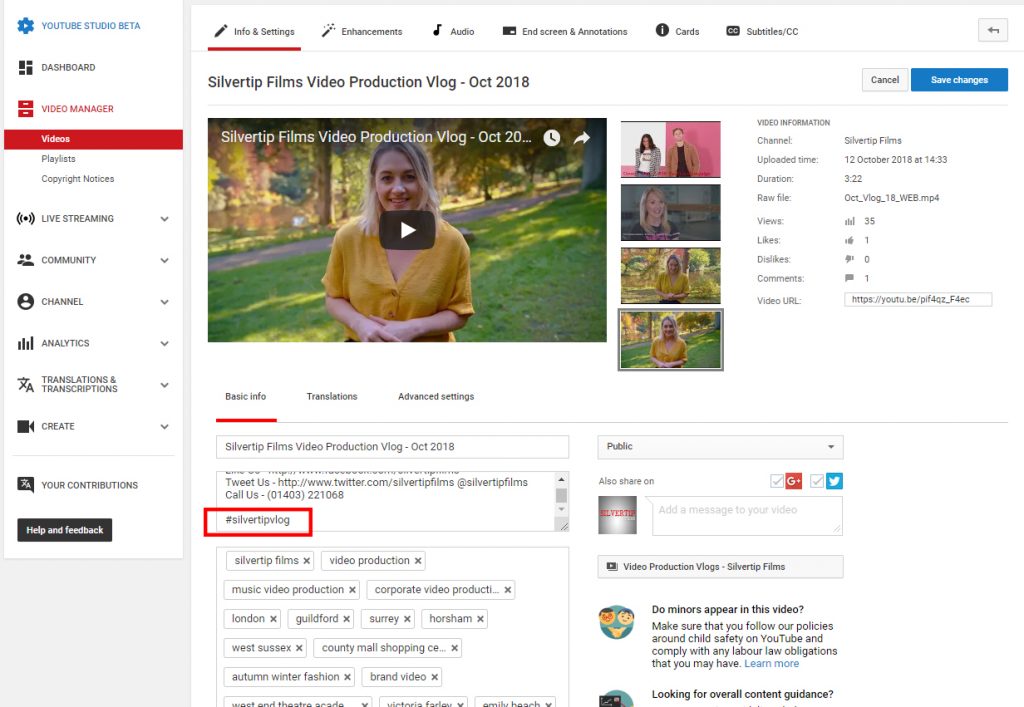The height and width of the screenshot is (707, 1024).
Task: Remove the 'corporate video producti...' tag
Action: [x=507, y=590]
